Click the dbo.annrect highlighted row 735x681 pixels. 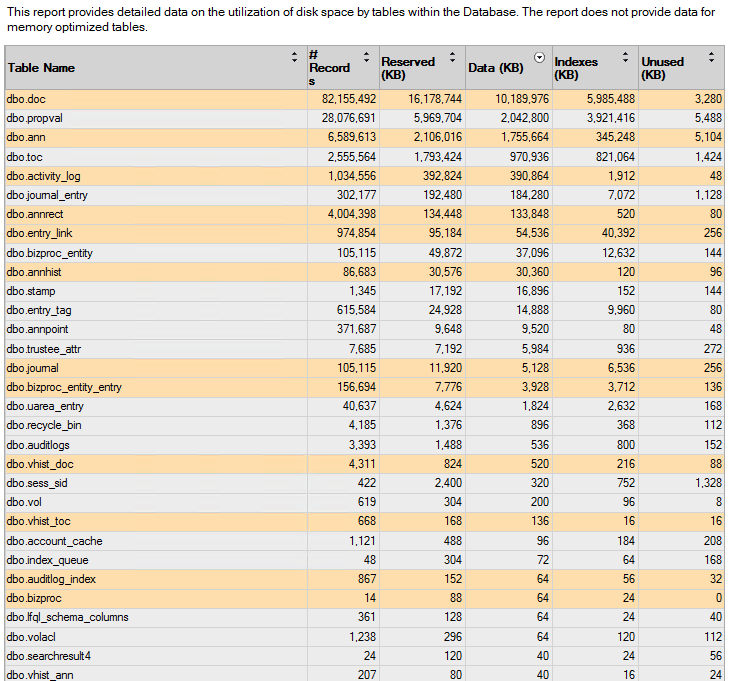click(x=365, y=214)
